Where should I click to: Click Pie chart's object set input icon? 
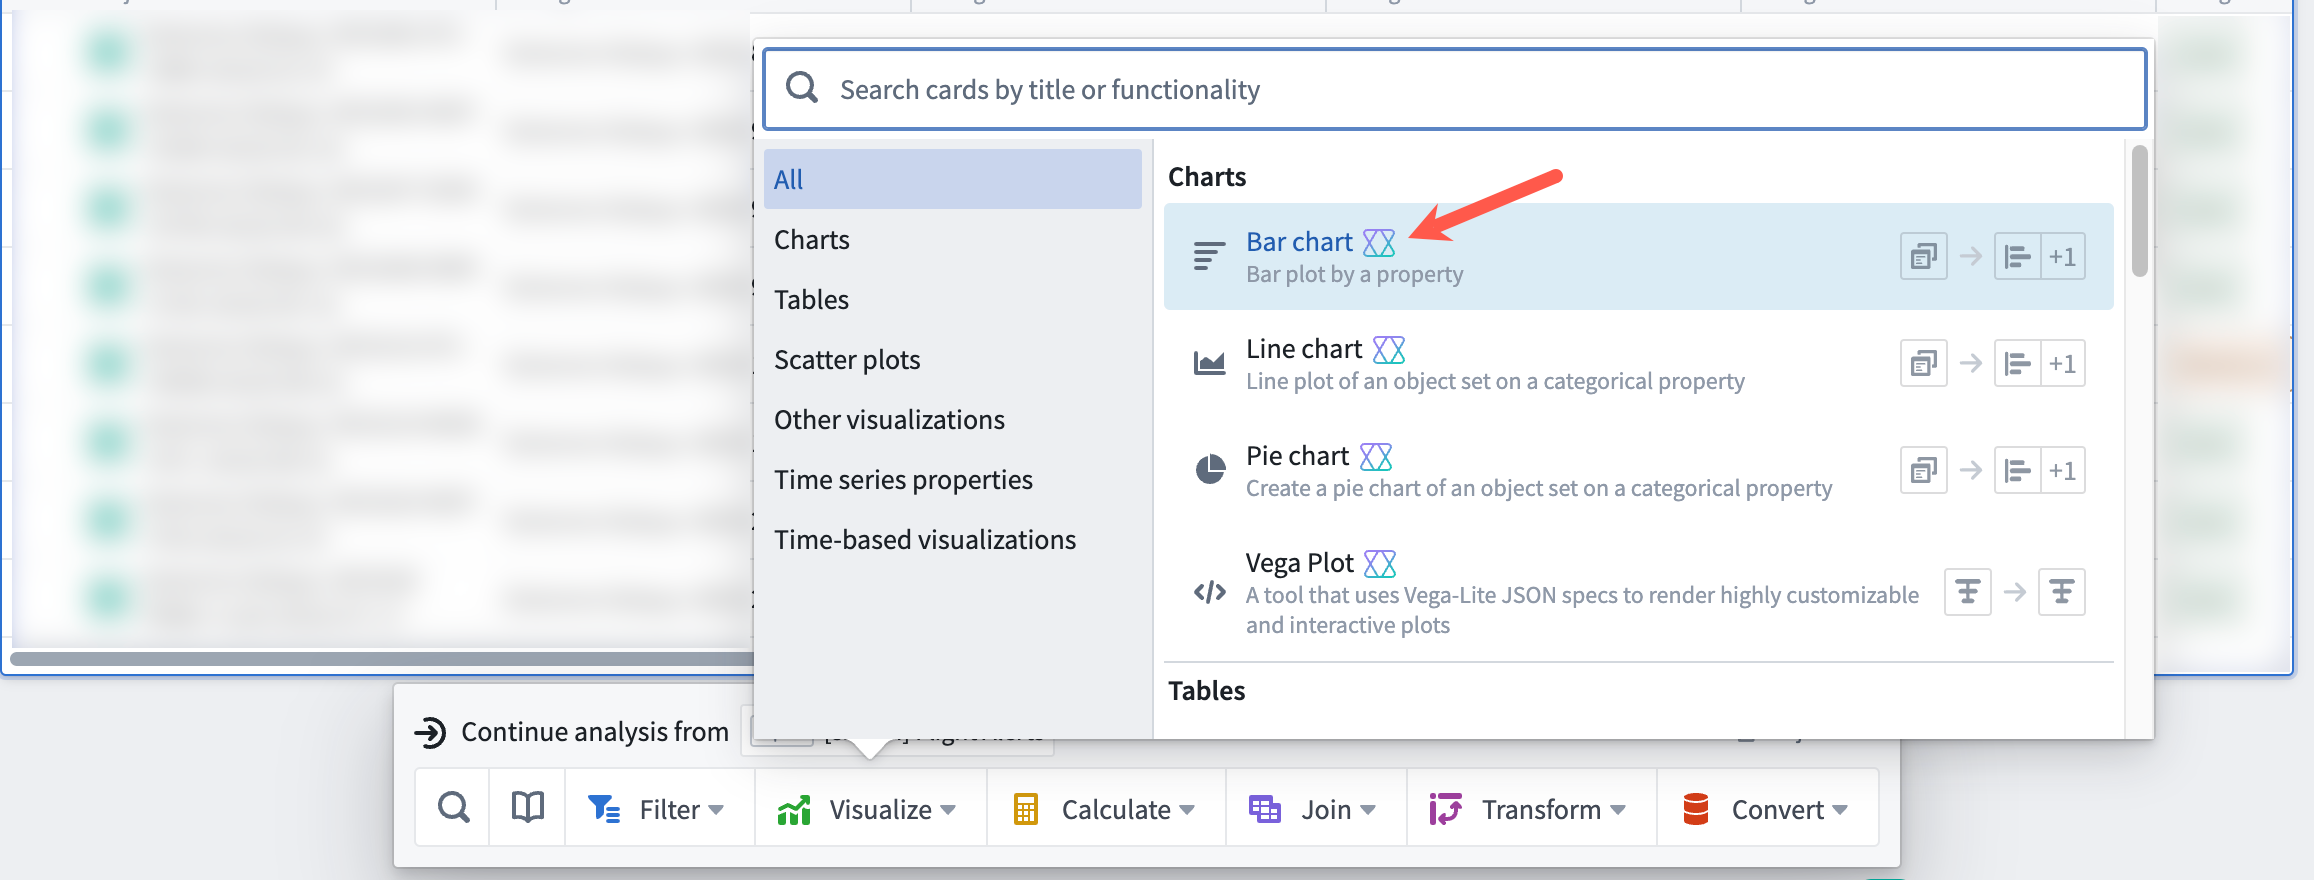coord(1923,471)
